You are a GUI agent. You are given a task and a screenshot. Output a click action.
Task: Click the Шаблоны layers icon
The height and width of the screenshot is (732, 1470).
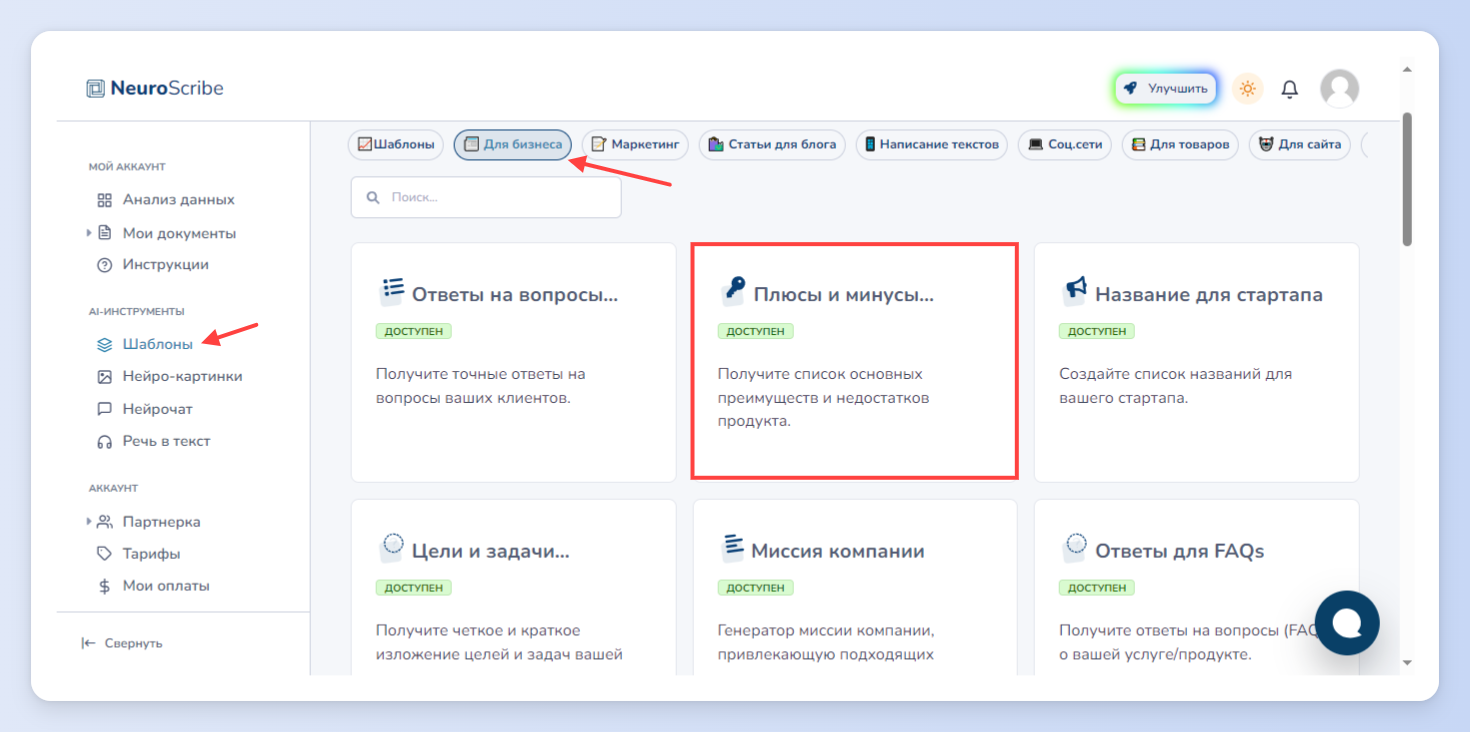pos(105,344)
